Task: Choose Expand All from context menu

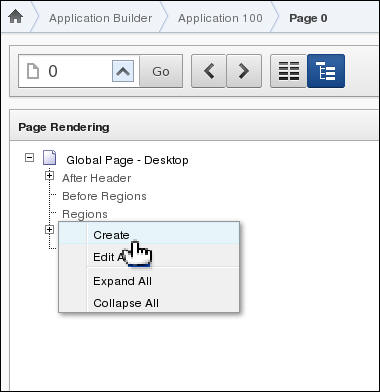Action: point(149,281)
